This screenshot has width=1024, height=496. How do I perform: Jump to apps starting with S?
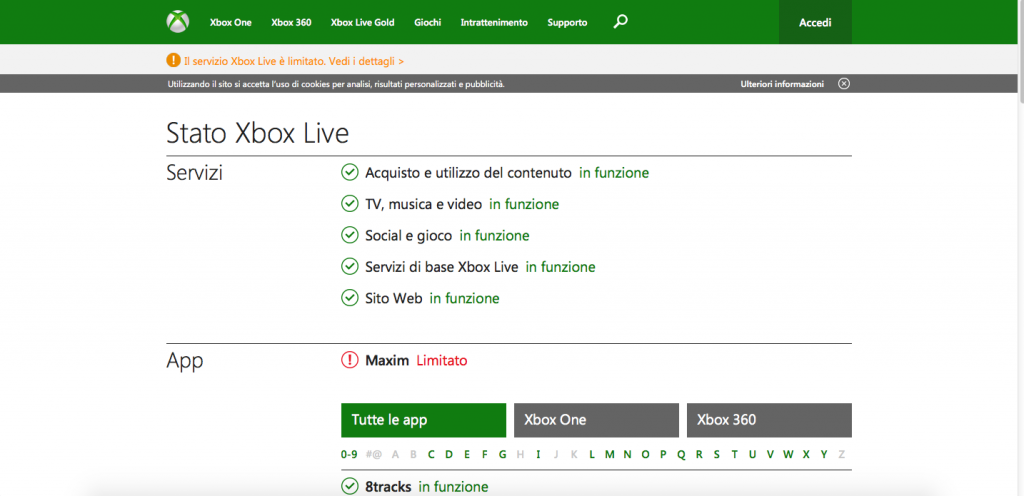tap(716, 455)
